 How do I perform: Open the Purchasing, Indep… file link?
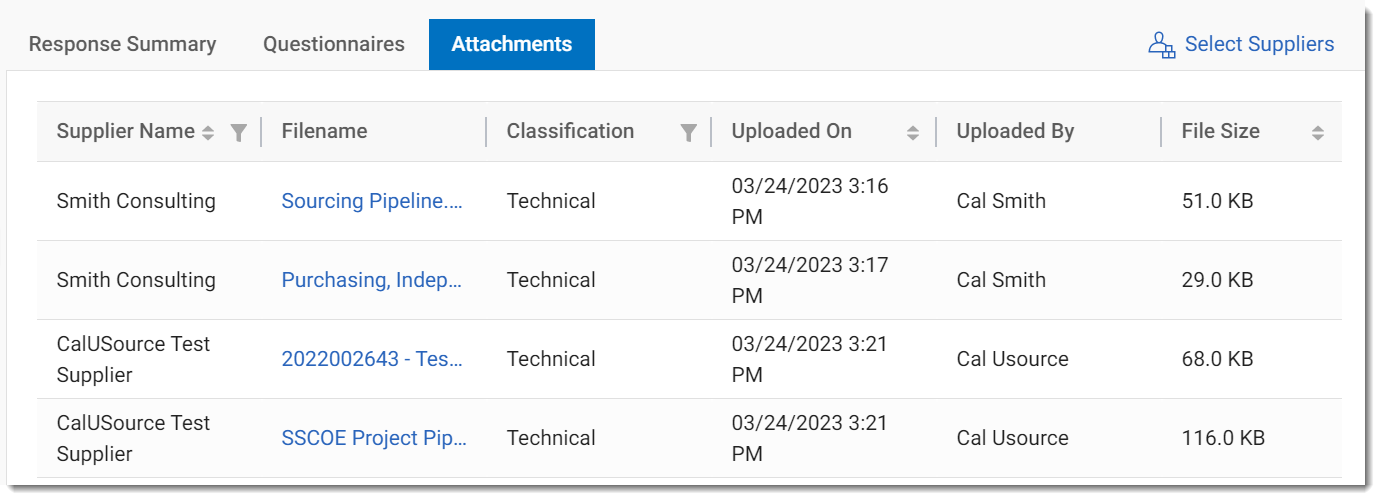(372, 280)
